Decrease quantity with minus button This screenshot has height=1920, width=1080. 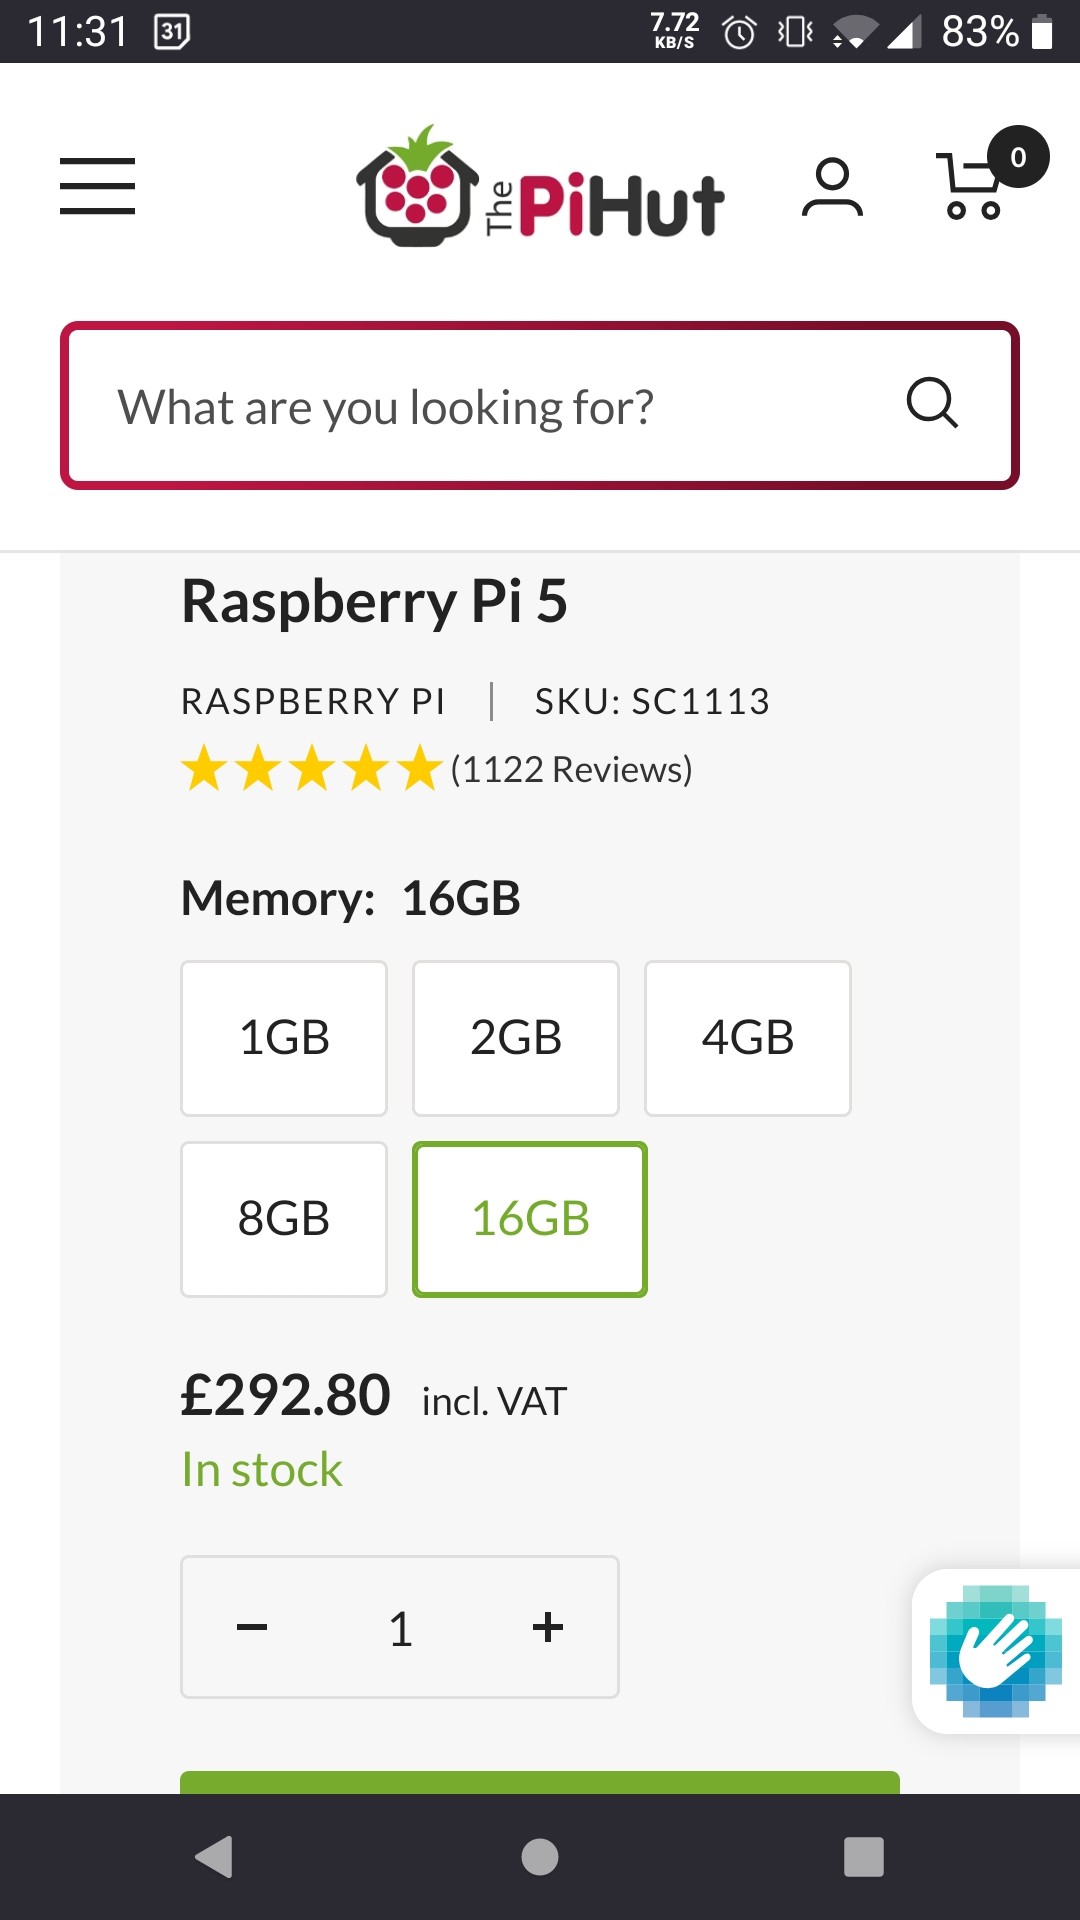[x=252, y=1628]
